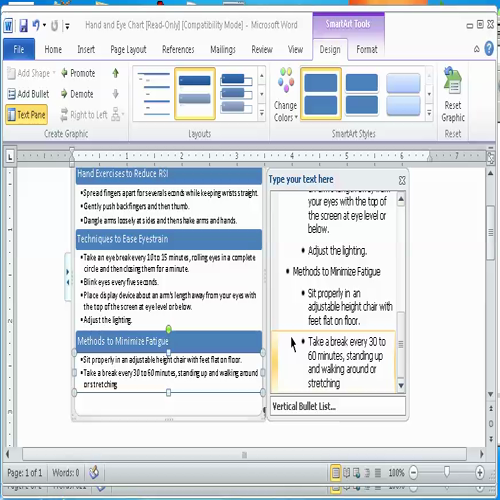Click the Undo arrow icon

(x=36, y=25)
